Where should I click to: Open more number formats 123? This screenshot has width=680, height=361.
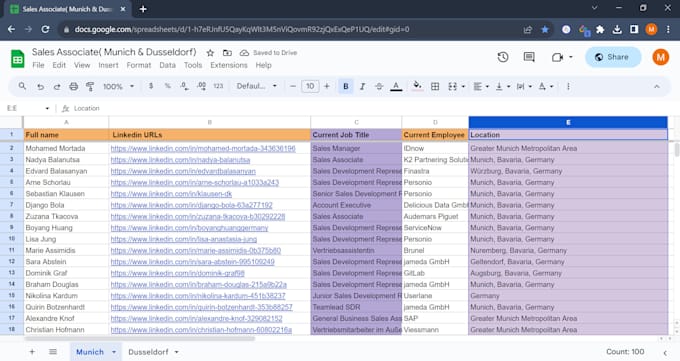click(x=218, y=86)
